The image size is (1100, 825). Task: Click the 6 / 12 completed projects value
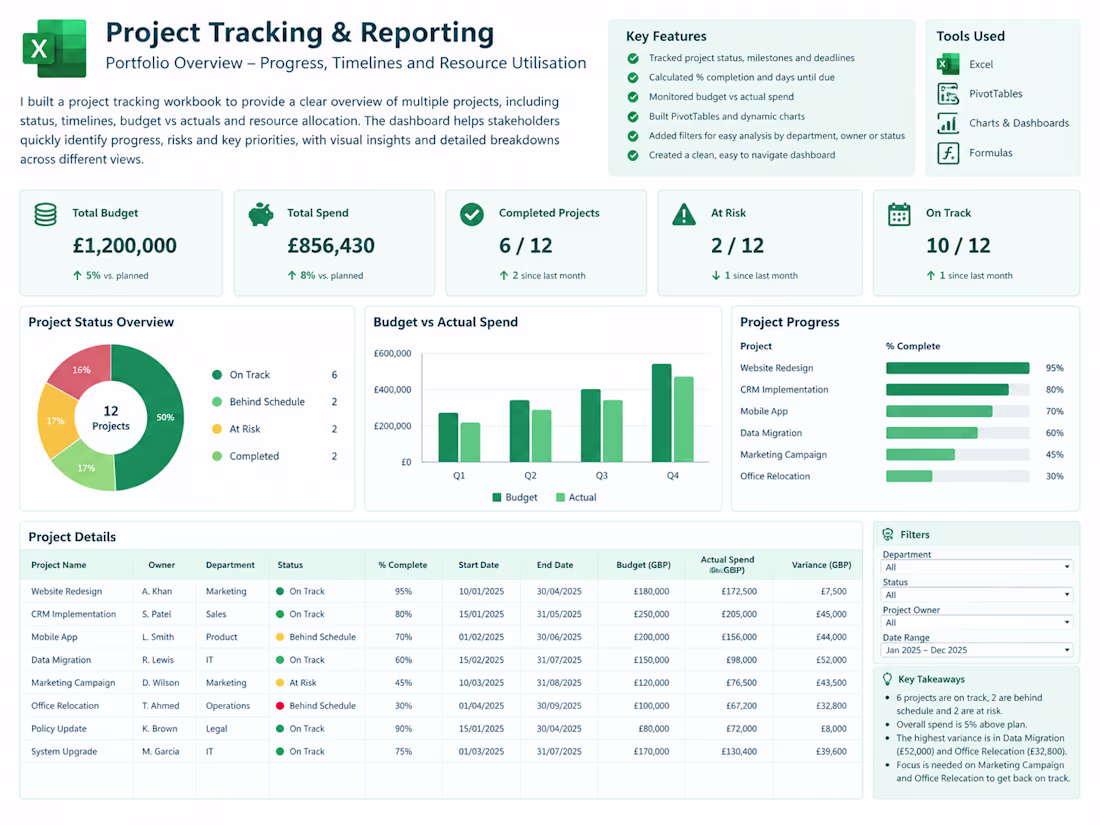tap(525, 246)
